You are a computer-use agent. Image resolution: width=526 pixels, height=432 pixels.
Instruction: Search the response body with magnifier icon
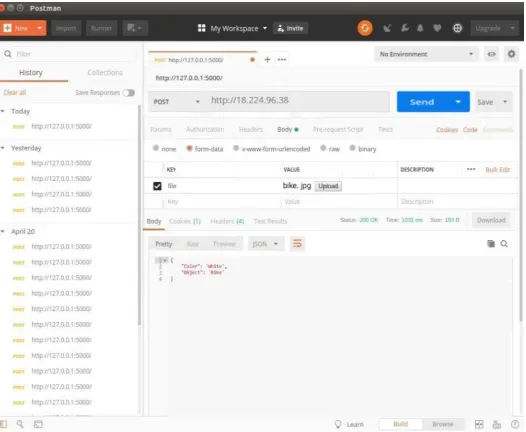pyautogui.click(x=504, y=244)
